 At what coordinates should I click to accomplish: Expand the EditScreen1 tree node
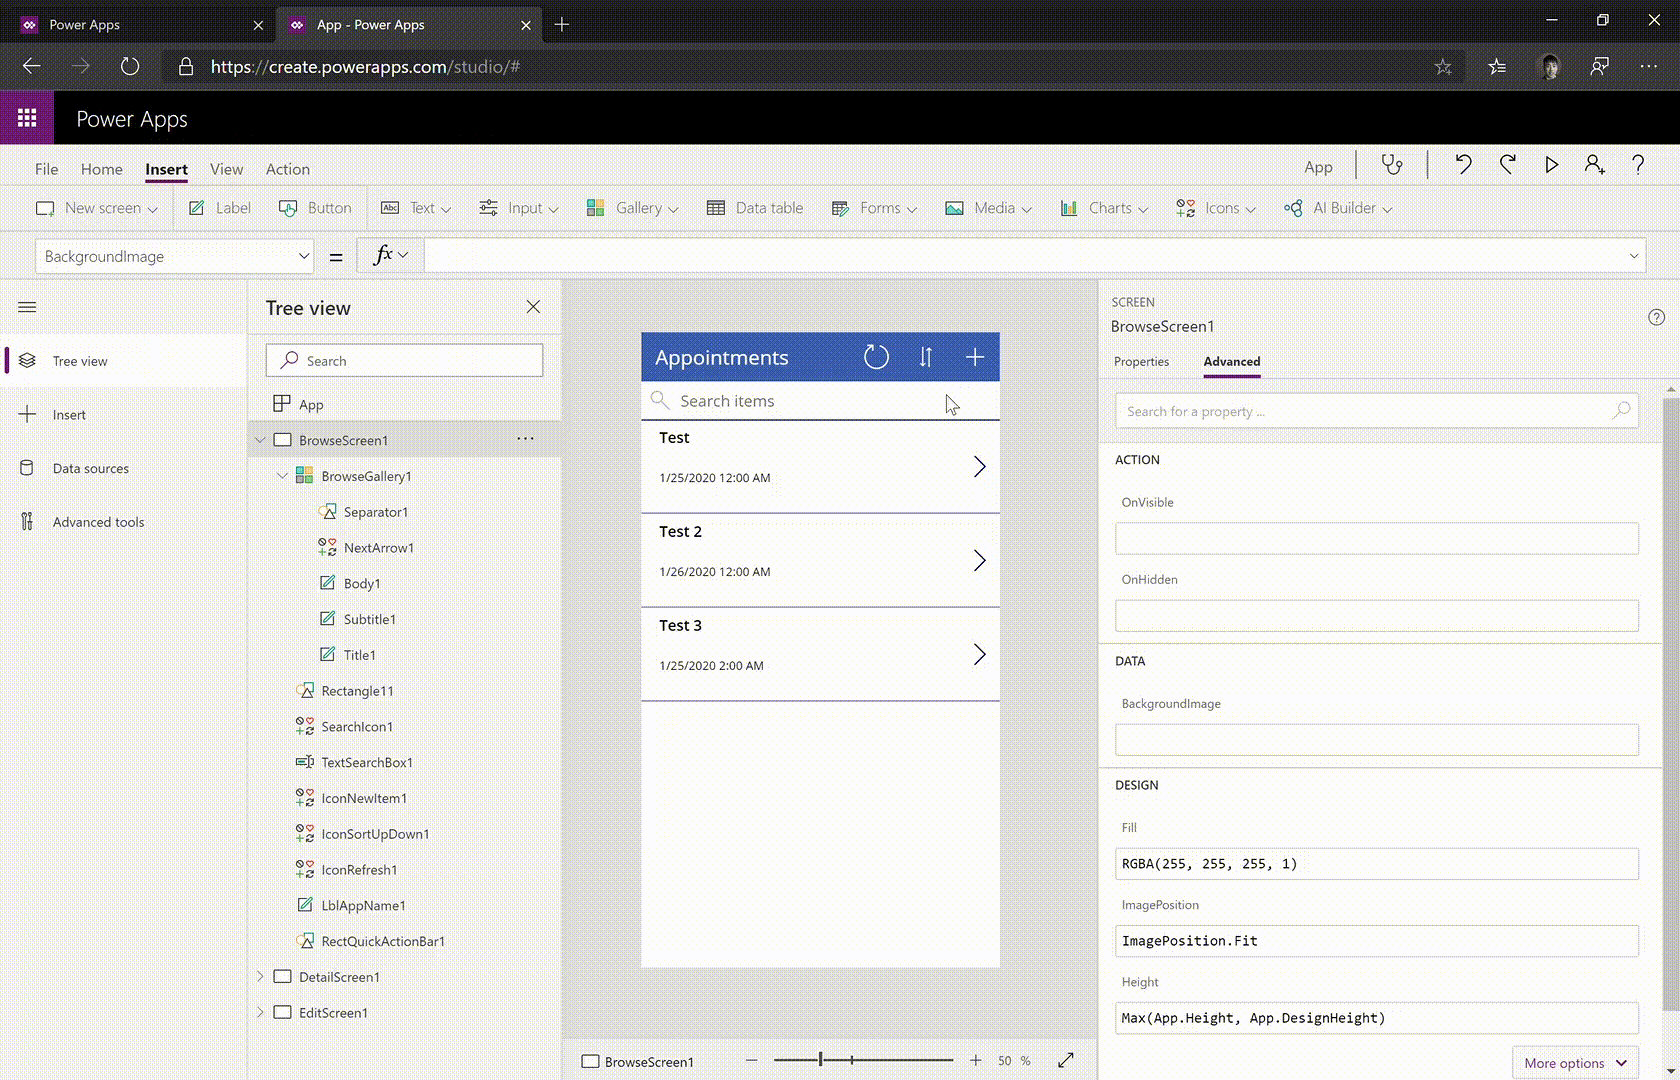[x=260, y=1013]
